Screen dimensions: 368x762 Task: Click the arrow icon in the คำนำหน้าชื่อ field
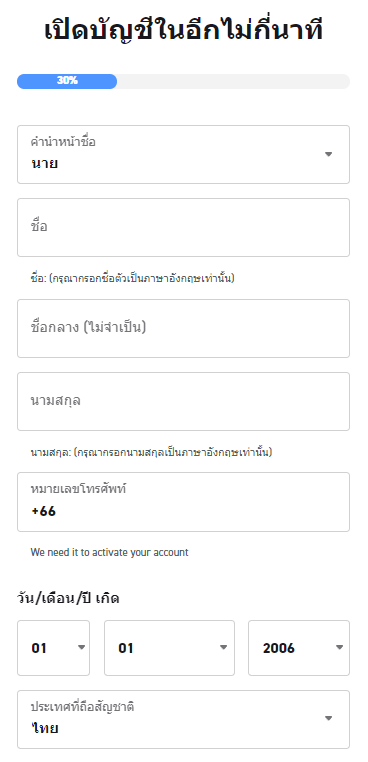[x=329, y=155]
